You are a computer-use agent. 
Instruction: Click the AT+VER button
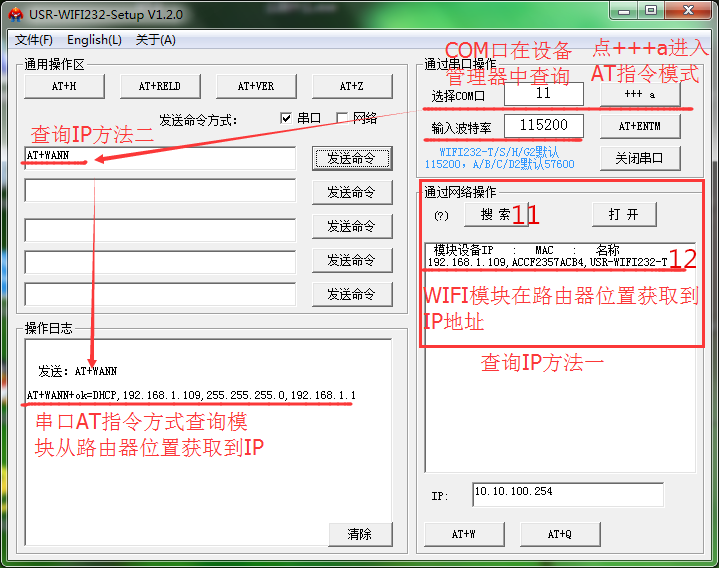coord(256,86)
